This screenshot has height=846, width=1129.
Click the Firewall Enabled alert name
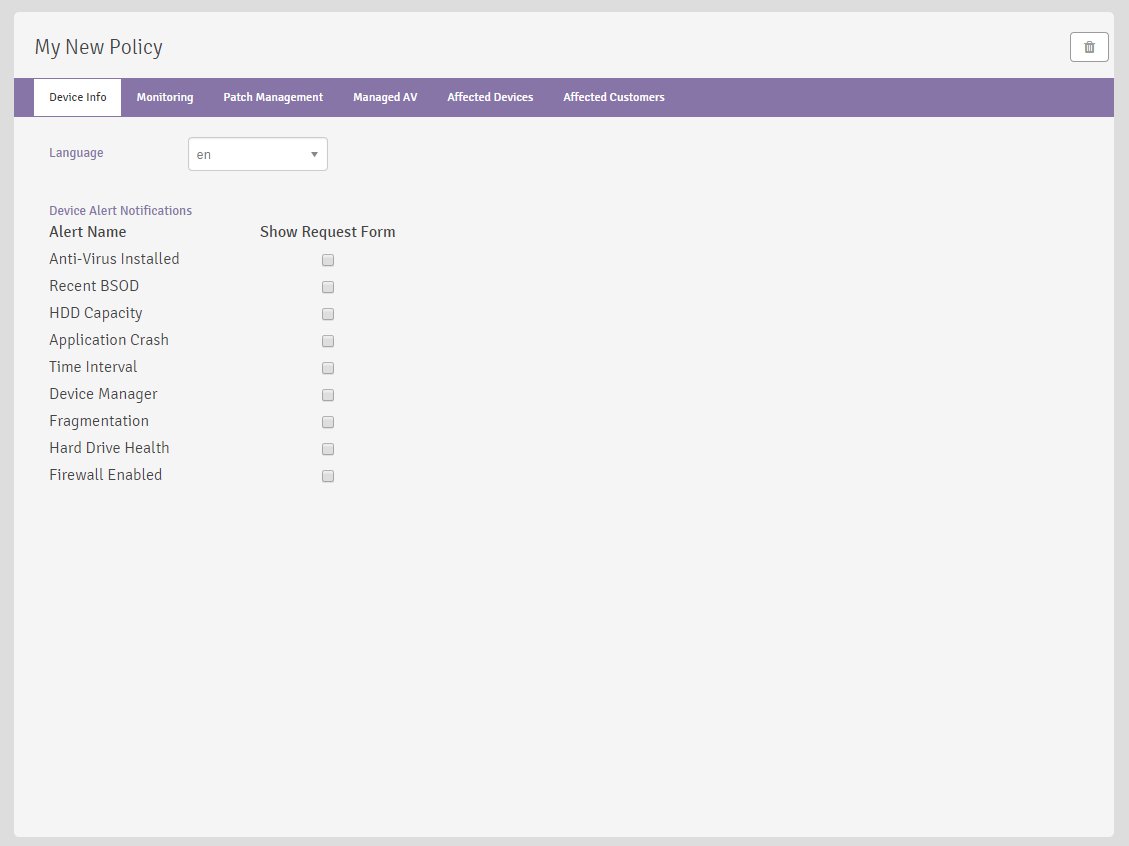[106, 474]
